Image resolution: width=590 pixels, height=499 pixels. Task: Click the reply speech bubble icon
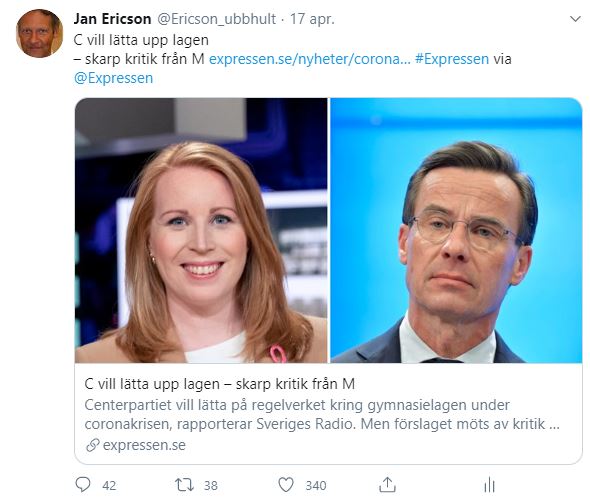[83, 484]
